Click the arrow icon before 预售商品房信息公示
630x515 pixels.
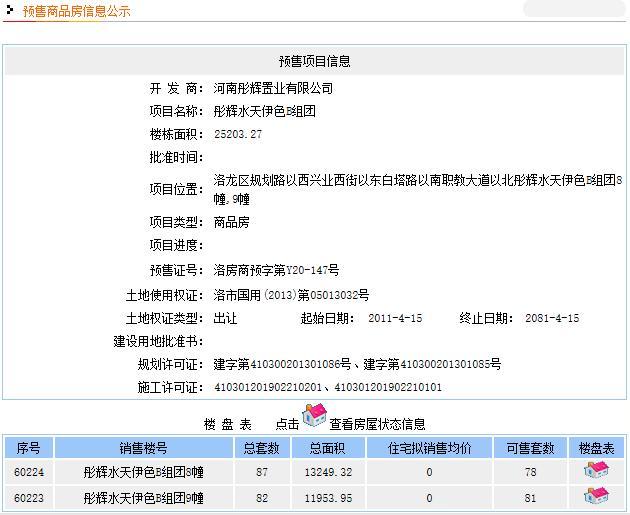[10, 10]
